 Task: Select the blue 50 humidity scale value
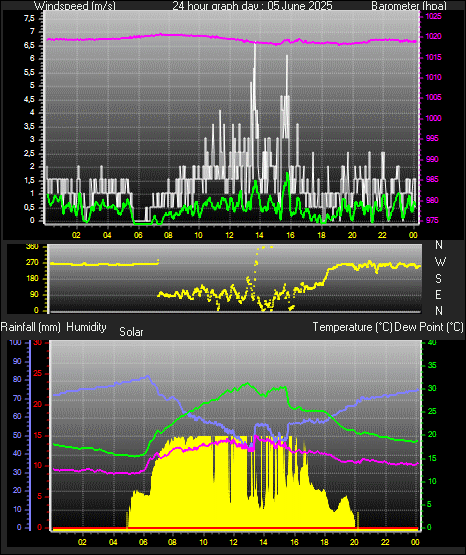(x=17, y=435)
